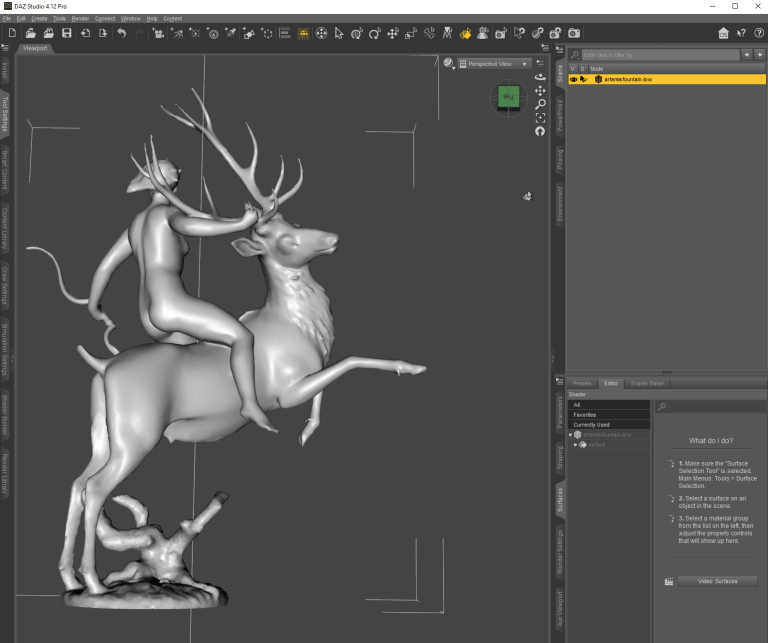Screen dimensions: 768x643
Task: Click the viewport frame selection control
Action: tap(540, 118)
